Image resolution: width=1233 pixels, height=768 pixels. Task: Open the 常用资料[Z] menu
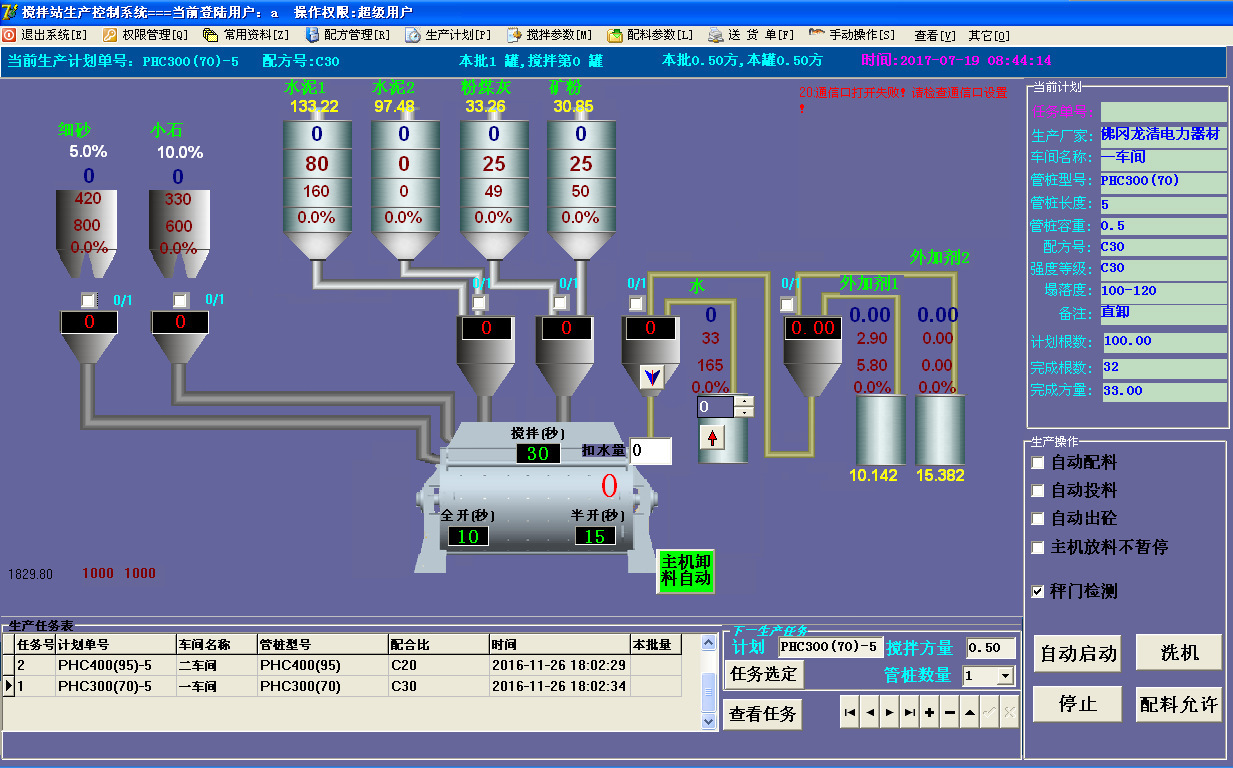[x=247, y=35]
